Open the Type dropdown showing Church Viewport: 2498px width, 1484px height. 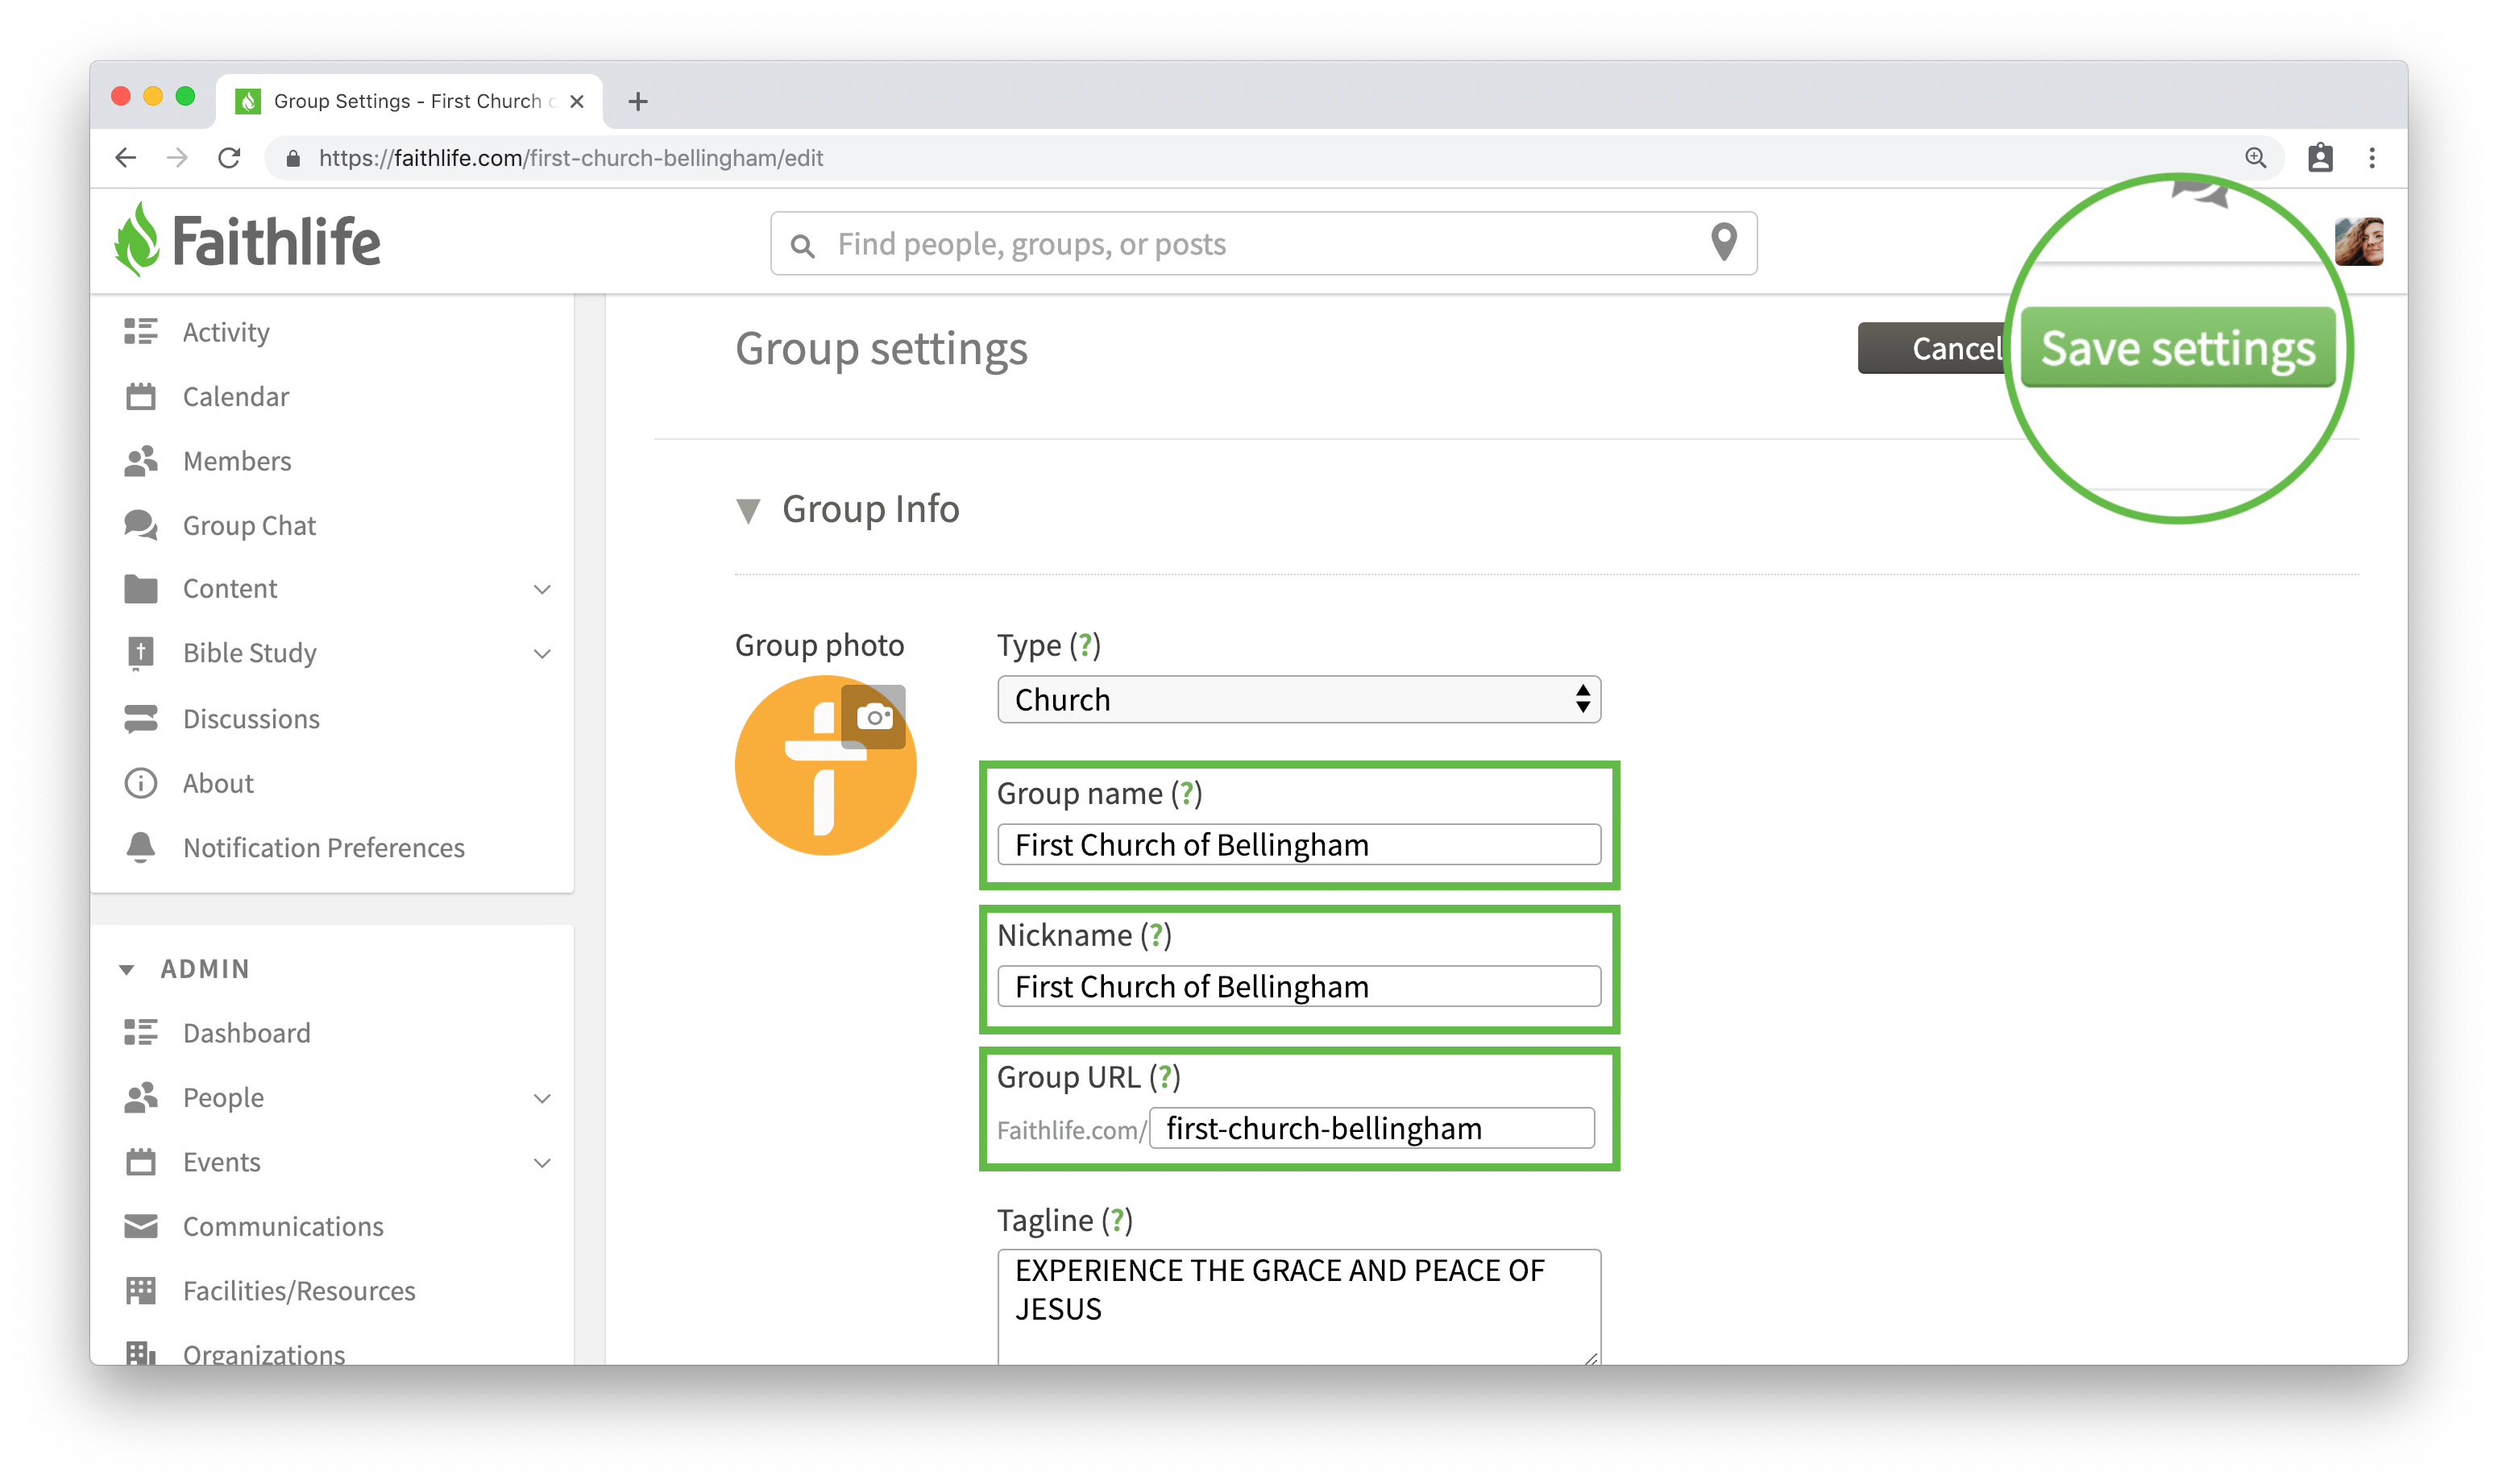[1298, 699]
